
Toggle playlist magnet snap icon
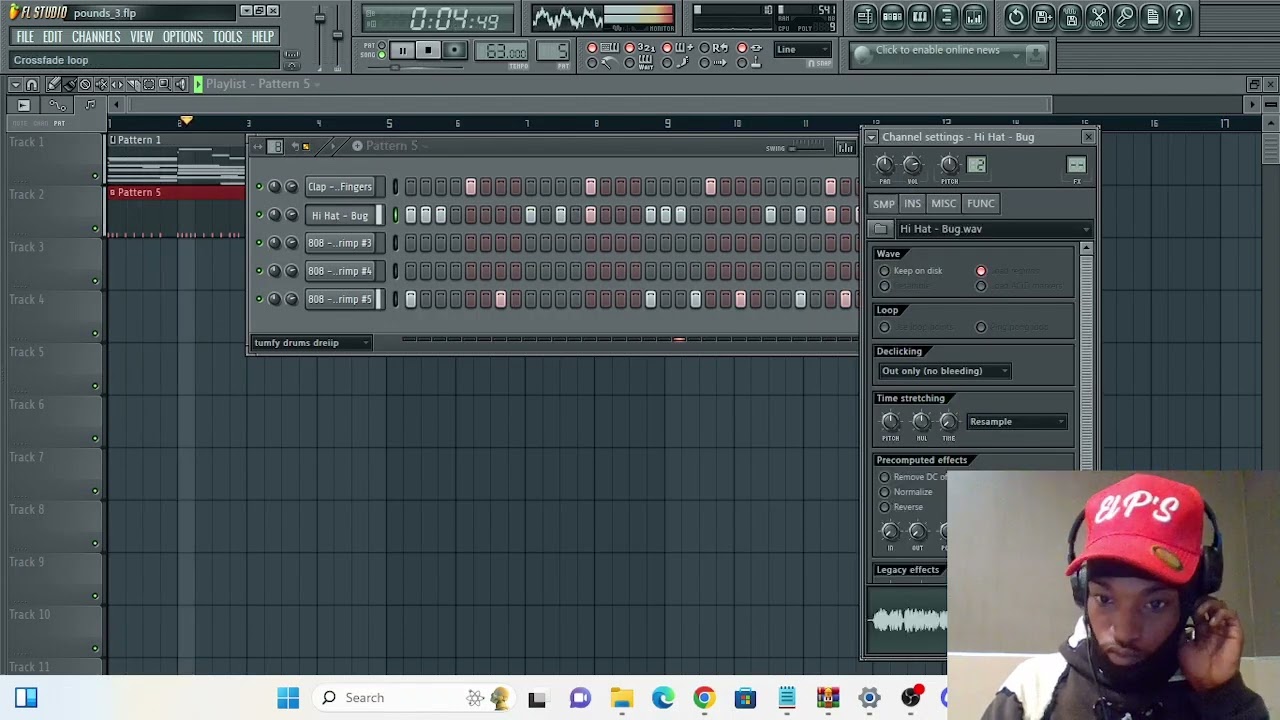point(32,85)
